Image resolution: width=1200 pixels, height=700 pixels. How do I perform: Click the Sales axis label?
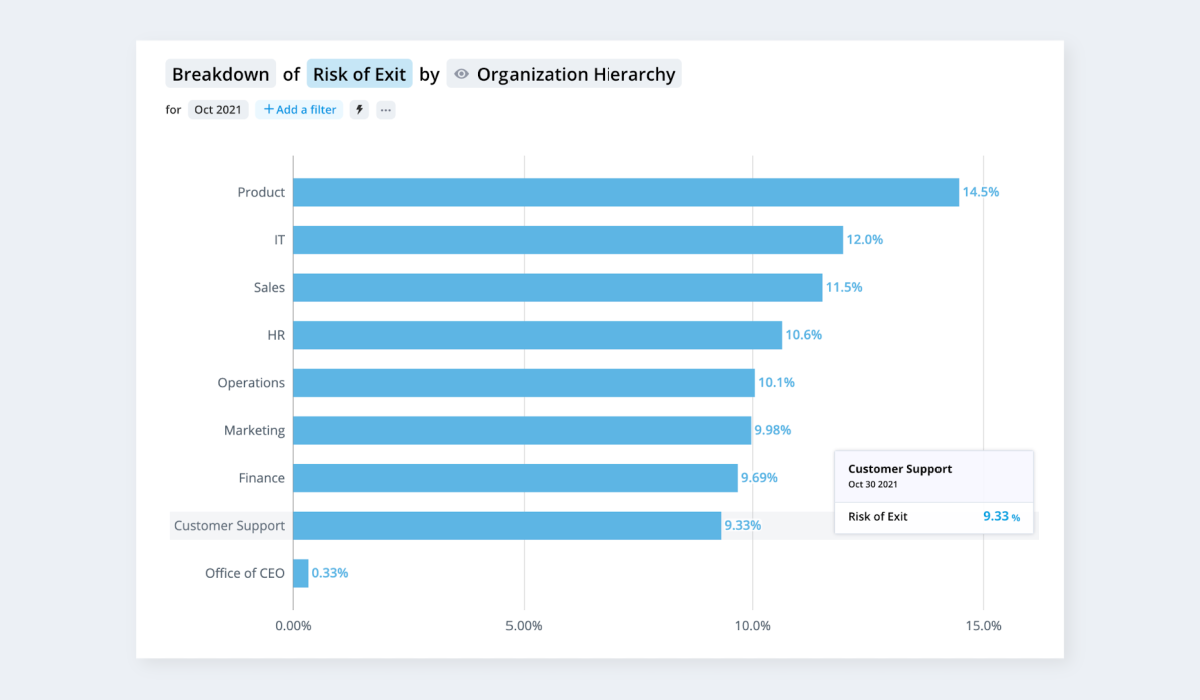(x=269, y=287)
